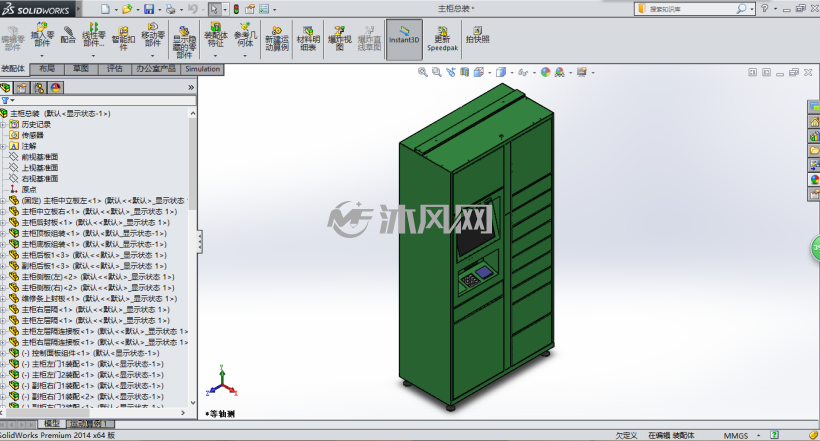Click the 配合 (Mate) tool

(x=68, y=36)
